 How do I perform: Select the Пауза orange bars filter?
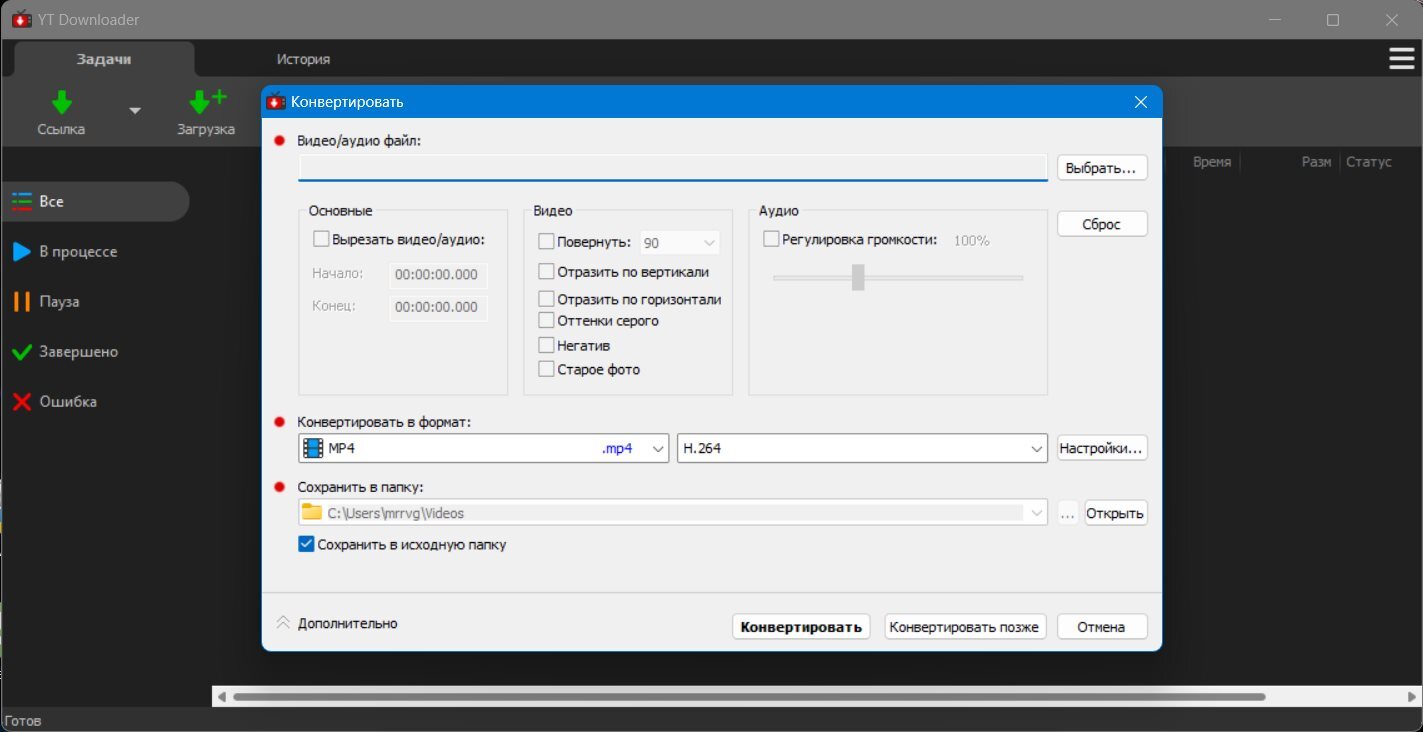click(x=22, y=302)
